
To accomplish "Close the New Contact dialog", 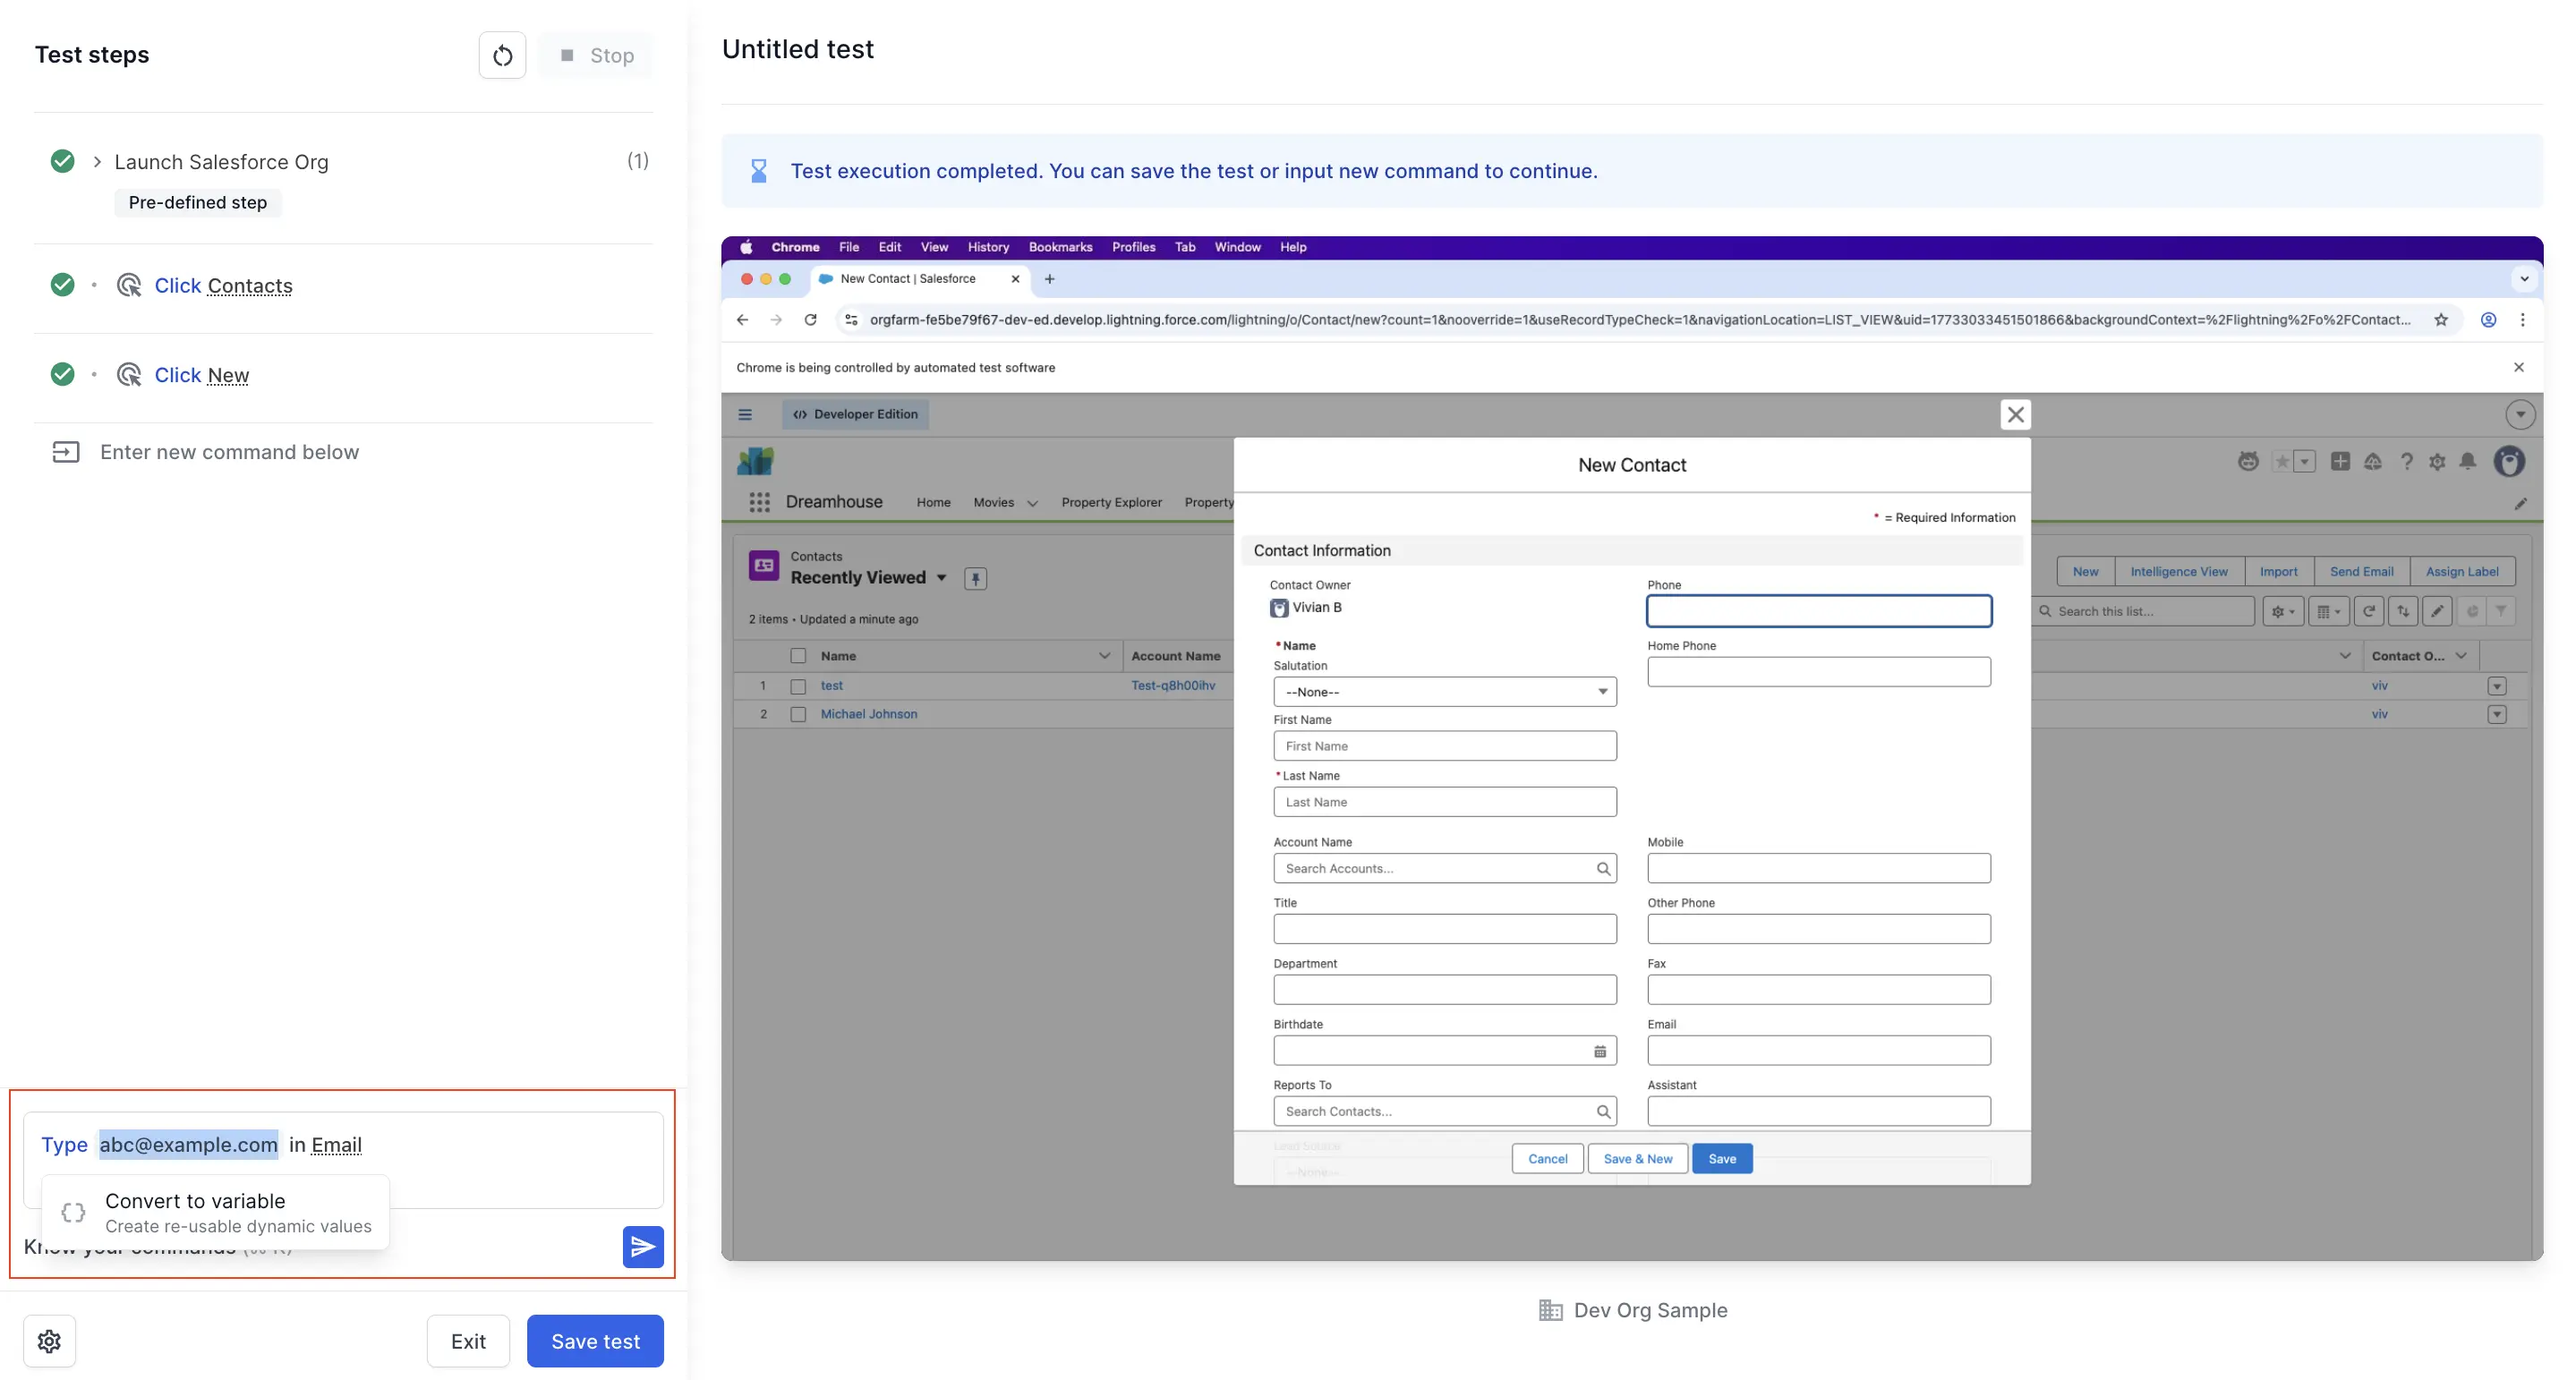I will click(2015, 414).
